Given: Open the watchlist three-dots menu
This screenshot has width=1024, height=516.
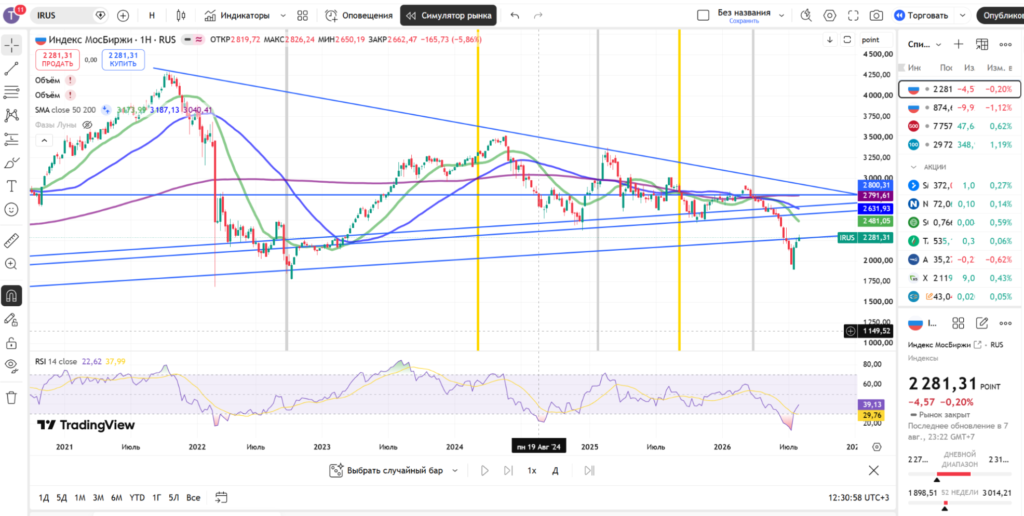Looking at the screenshot, I should 1006,44.
